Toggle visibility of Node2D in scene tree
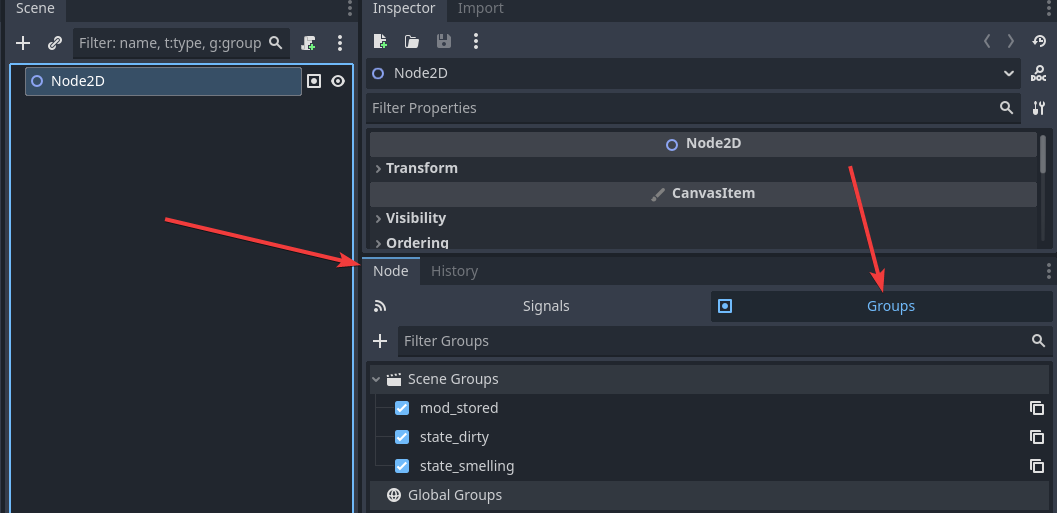This screenshot has width=1057, height=513. tap(338, 81)
